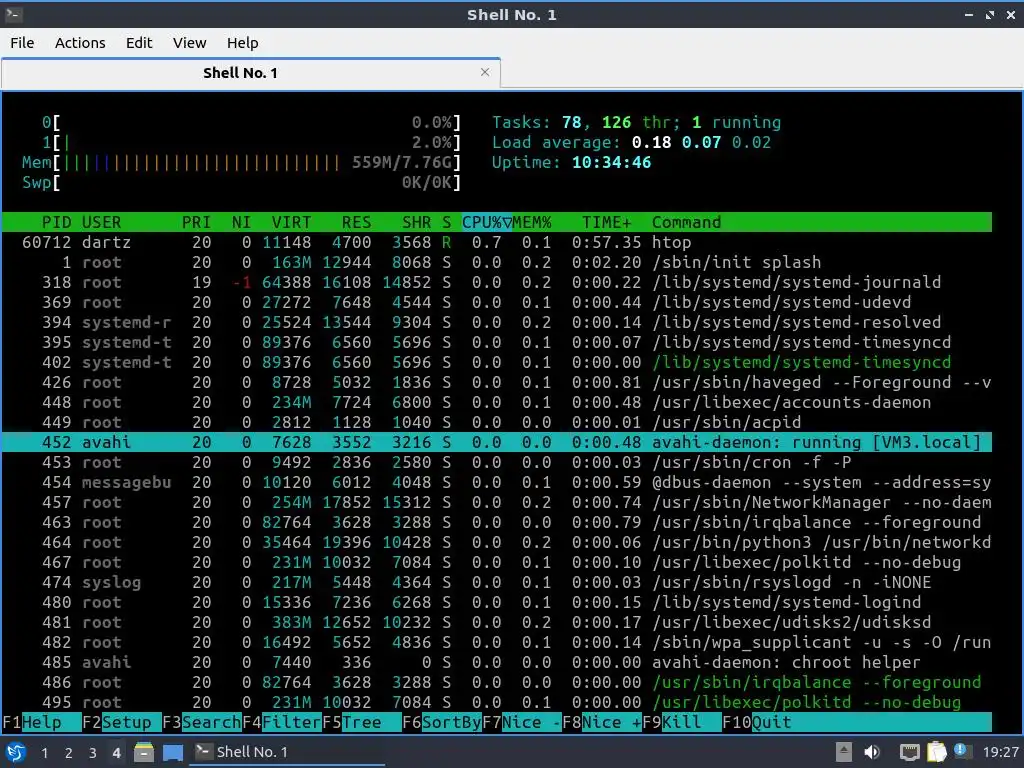Viewport: 1024px width, 768px height.
Task: Sort by the Command column header
Action: [x=686, y=222]
